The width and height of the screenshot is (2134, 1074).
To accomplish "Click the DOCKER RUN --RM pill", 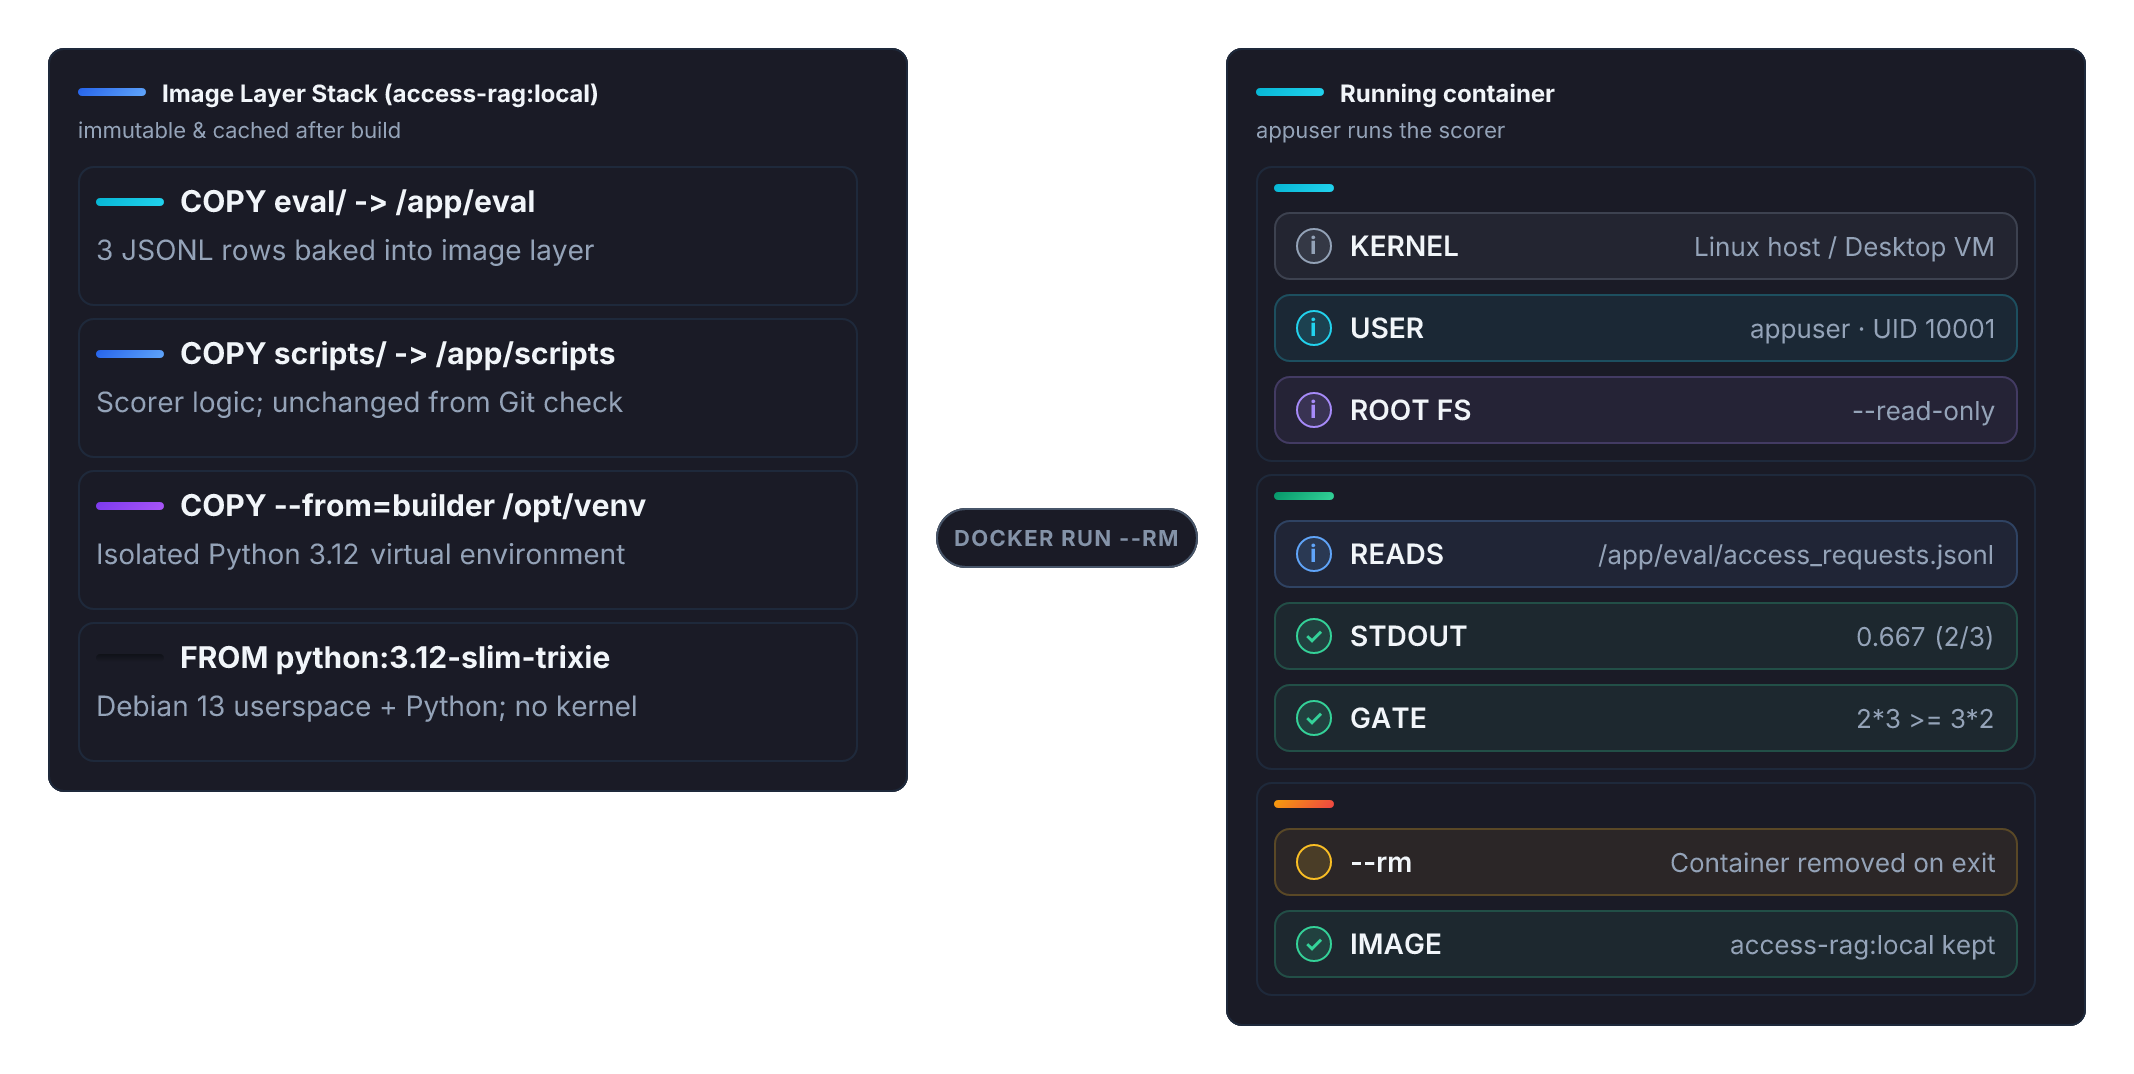I will (x=1066, y=538).
